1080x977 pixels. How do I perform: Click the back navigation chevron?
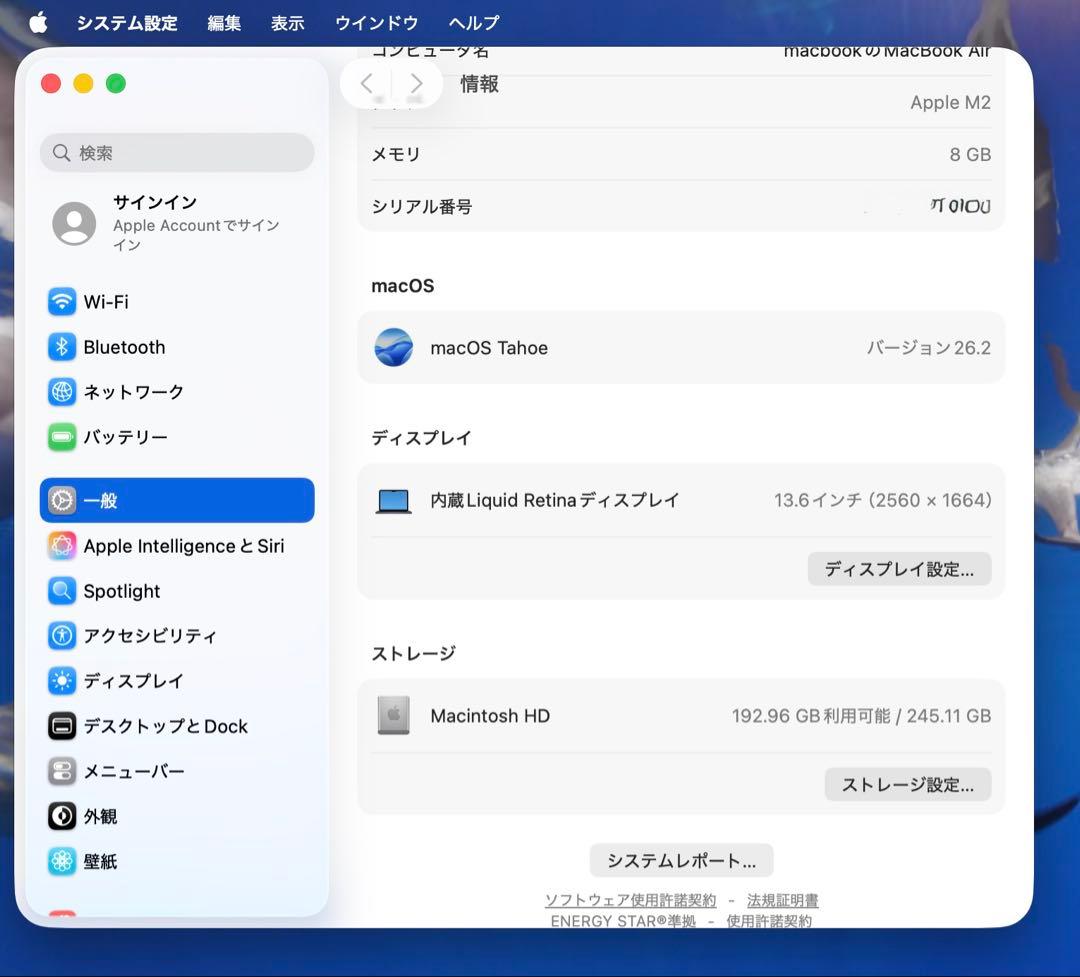pos(367,83)
